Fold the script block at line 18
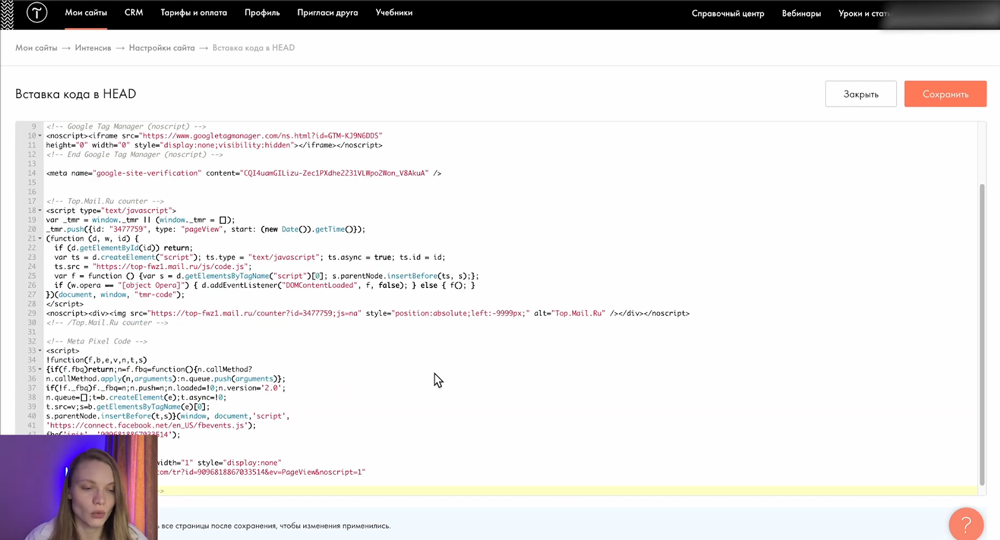Screen dimensions: 1000x540 pyautogui.click(x=40, y=211)
